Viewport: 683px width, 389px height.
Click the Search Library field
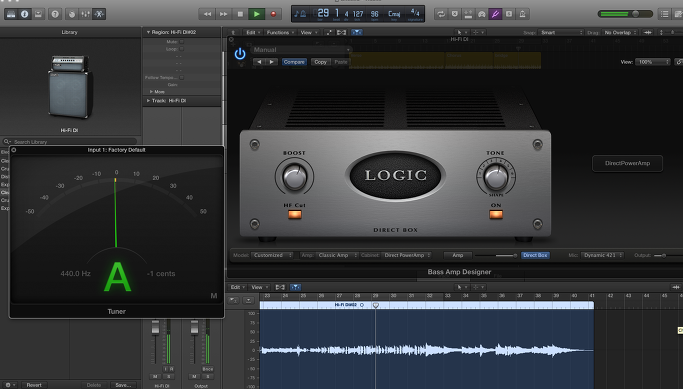coord(70,142)
